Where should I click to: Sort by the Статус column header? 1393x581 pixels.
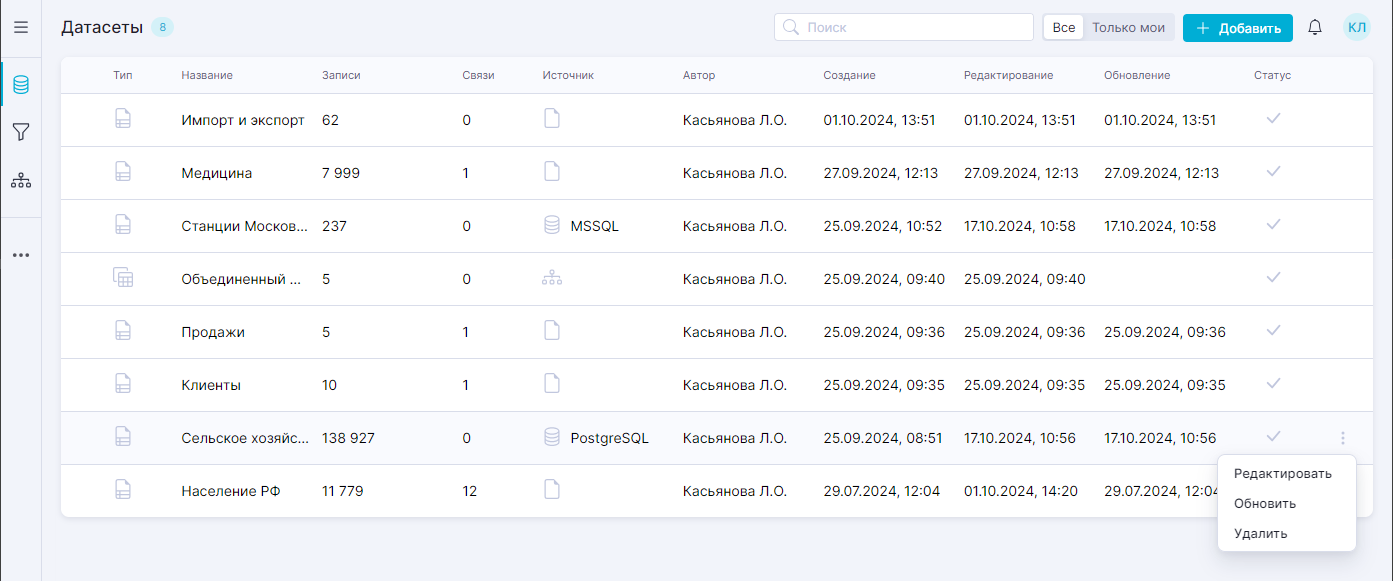point(1273,76)
